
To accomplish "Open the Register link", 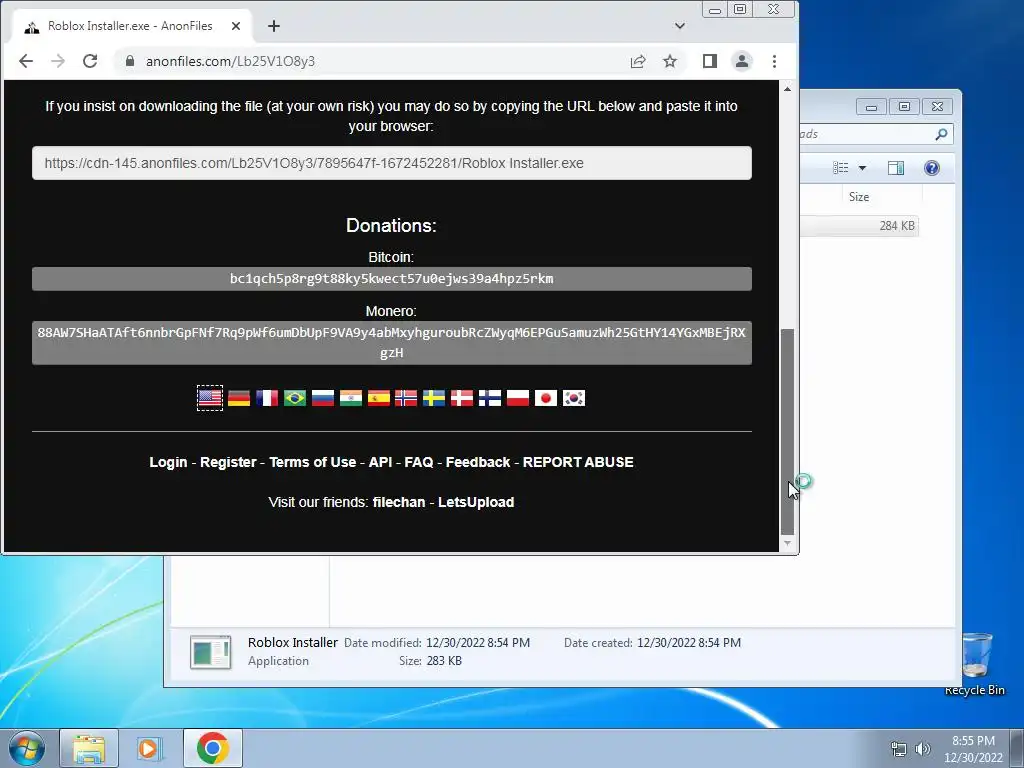I will [229, 462].
